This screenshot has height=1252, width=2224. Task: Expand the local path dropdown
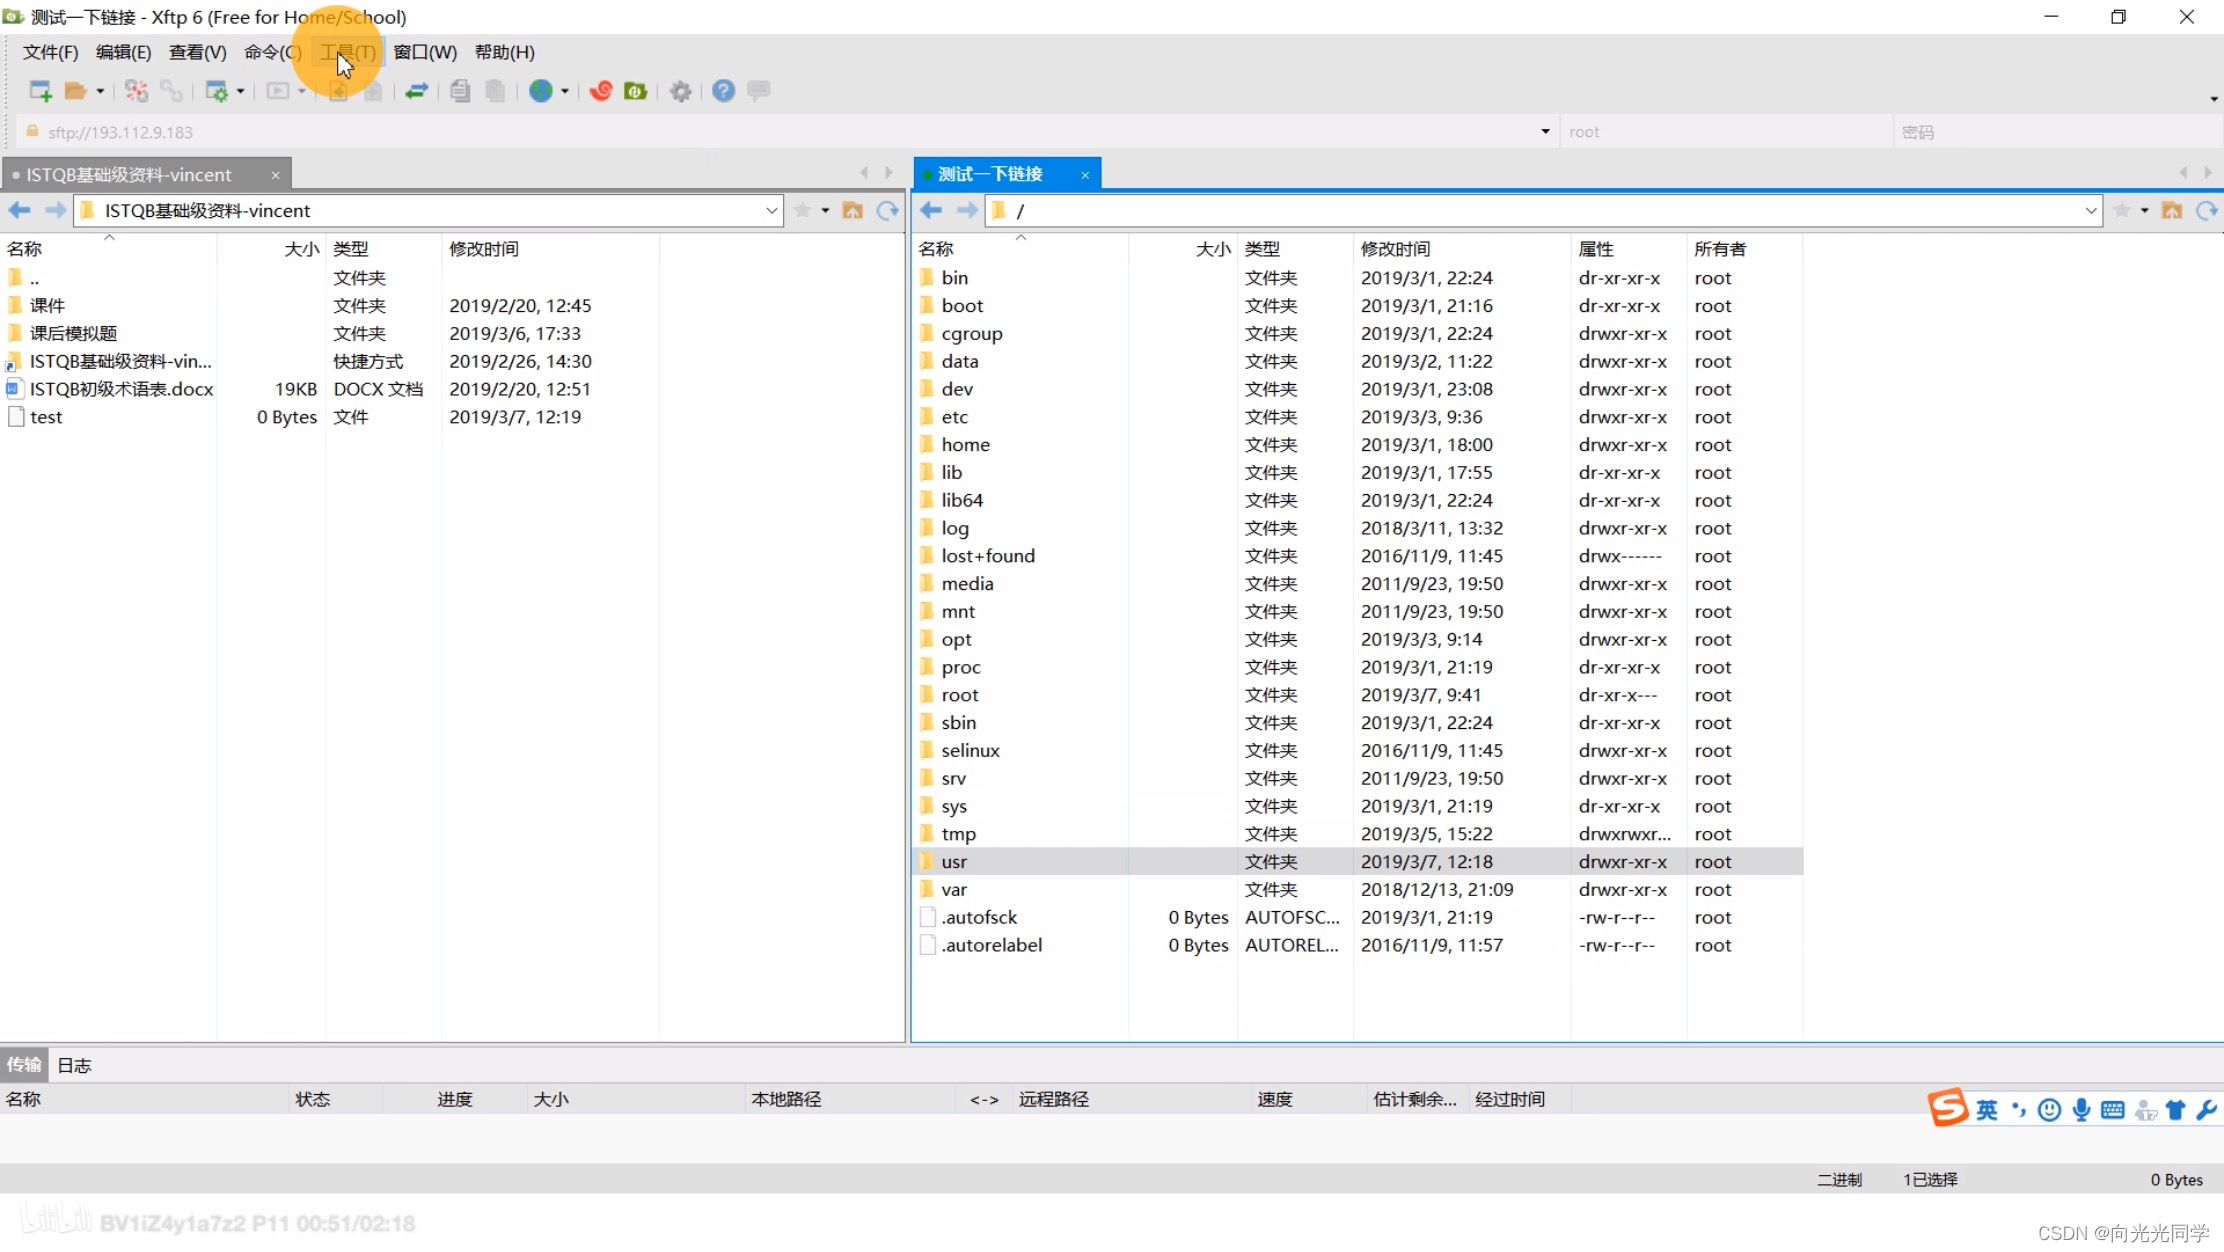coord(771,210)
